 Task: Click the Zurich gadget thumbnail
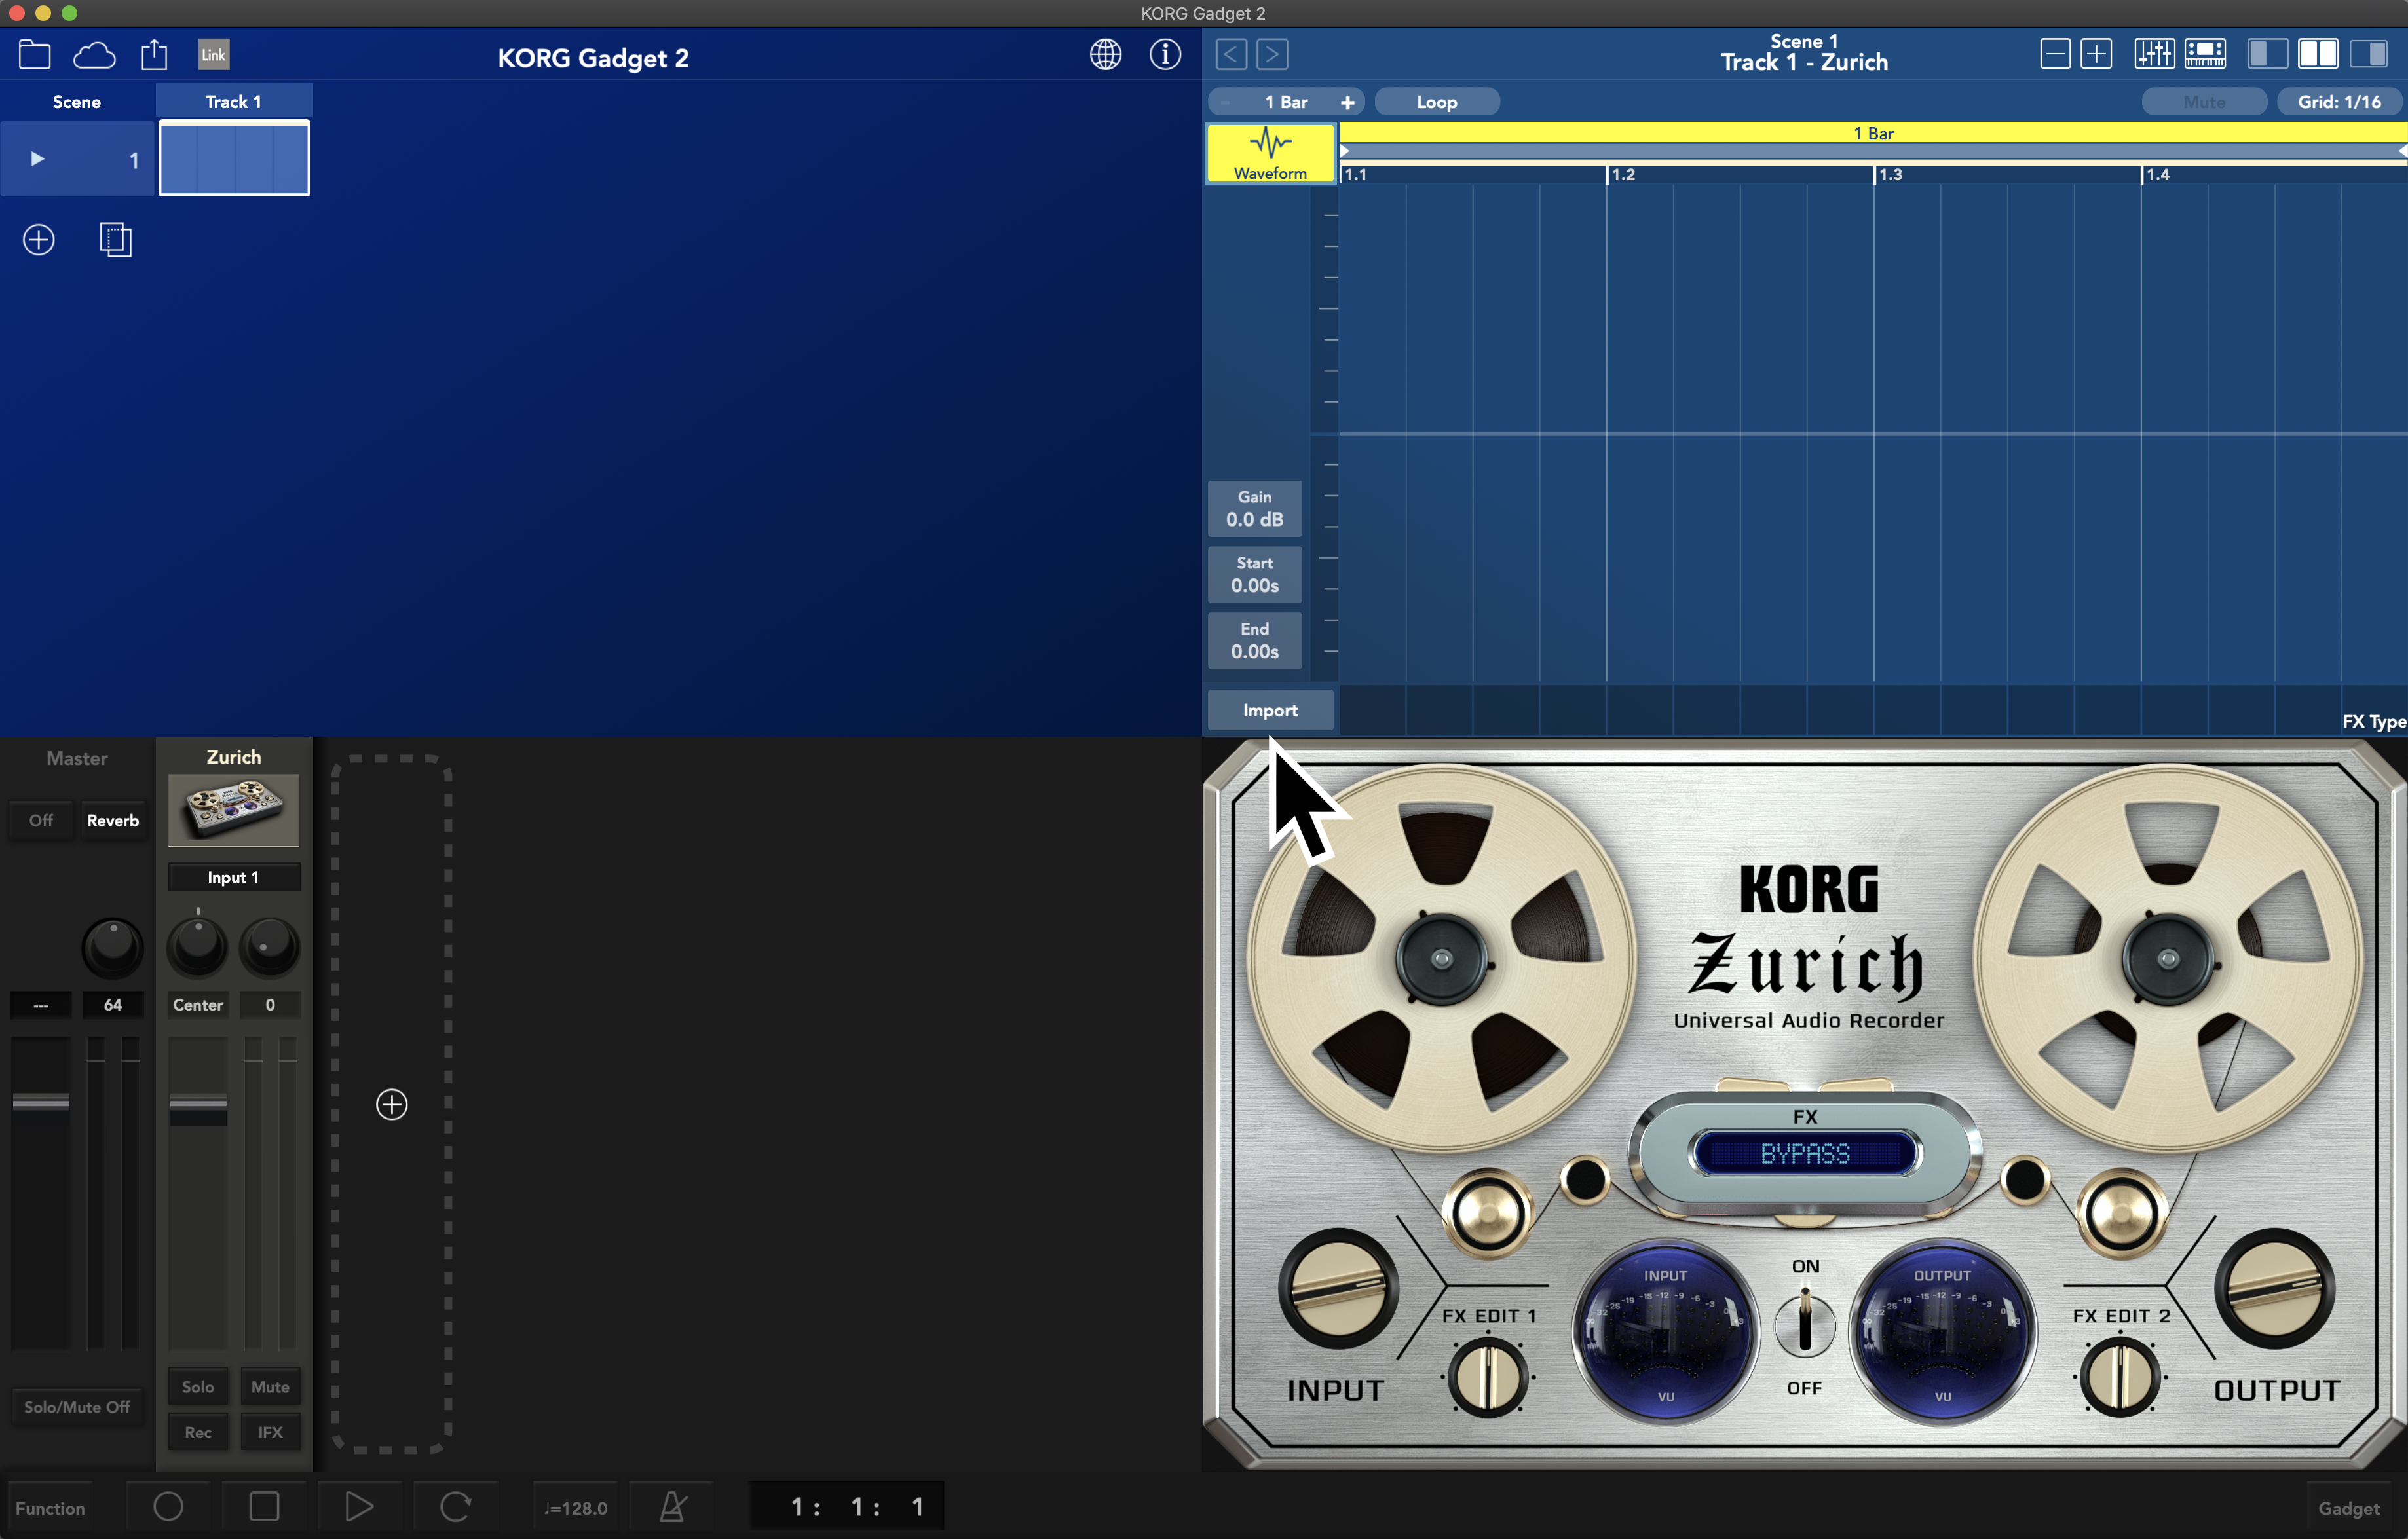point(233,810)
